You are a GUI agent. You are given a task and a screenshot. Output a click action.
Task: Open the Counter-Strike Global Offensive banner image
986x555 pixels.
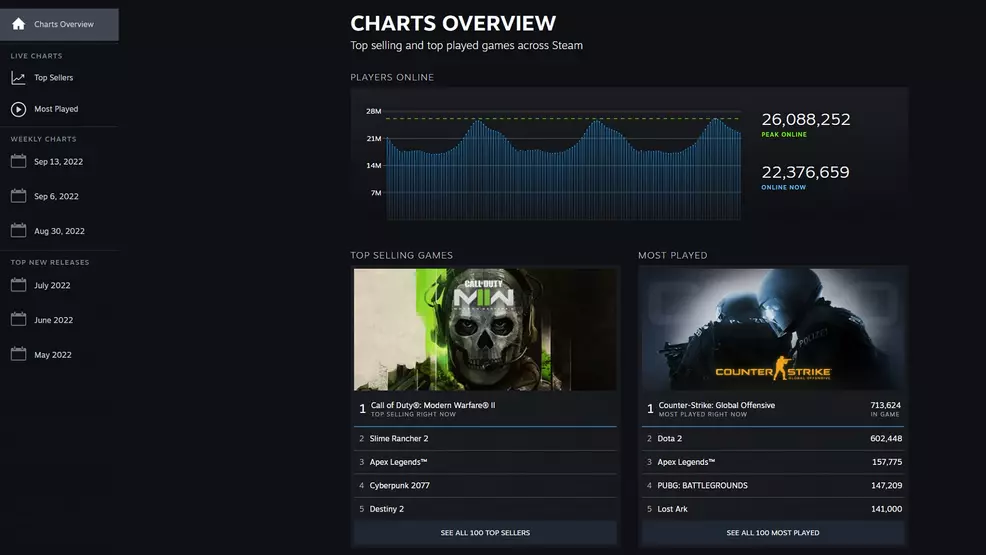click(773, 330)
